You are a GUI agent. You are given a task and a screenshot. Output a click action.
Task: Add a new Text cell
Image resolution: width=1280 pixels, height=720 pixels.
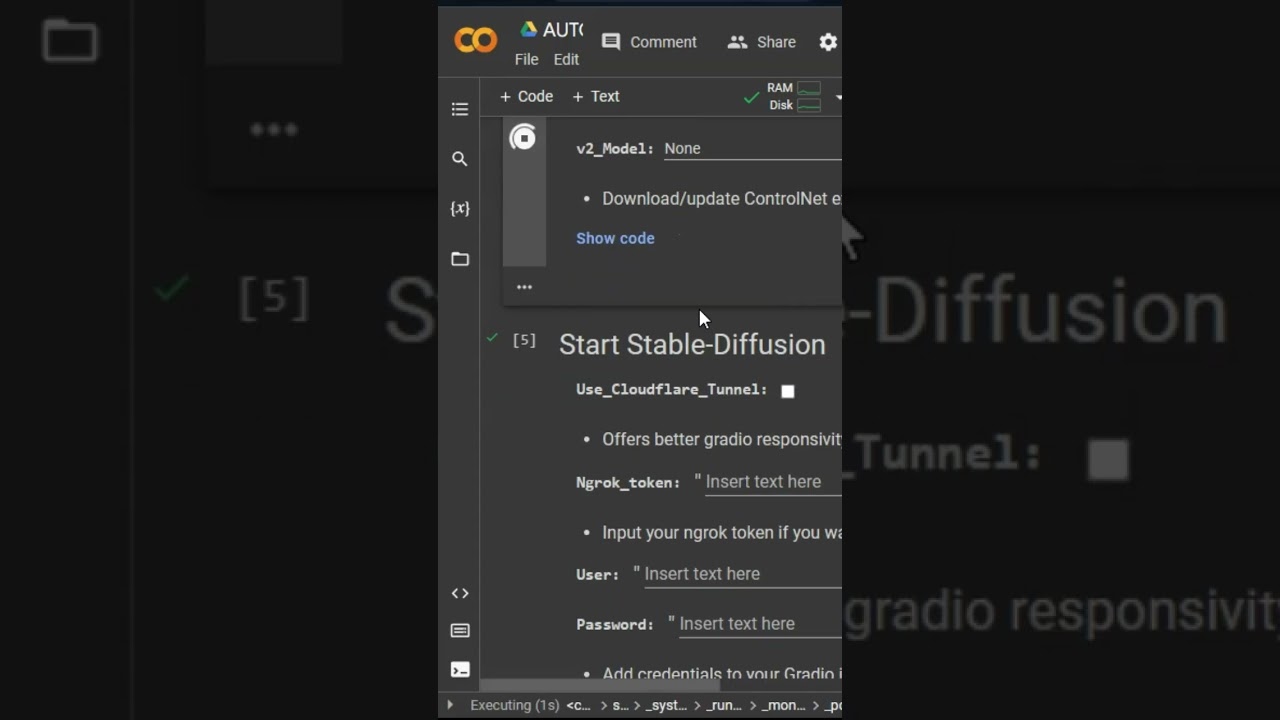(x=596, y=96)
